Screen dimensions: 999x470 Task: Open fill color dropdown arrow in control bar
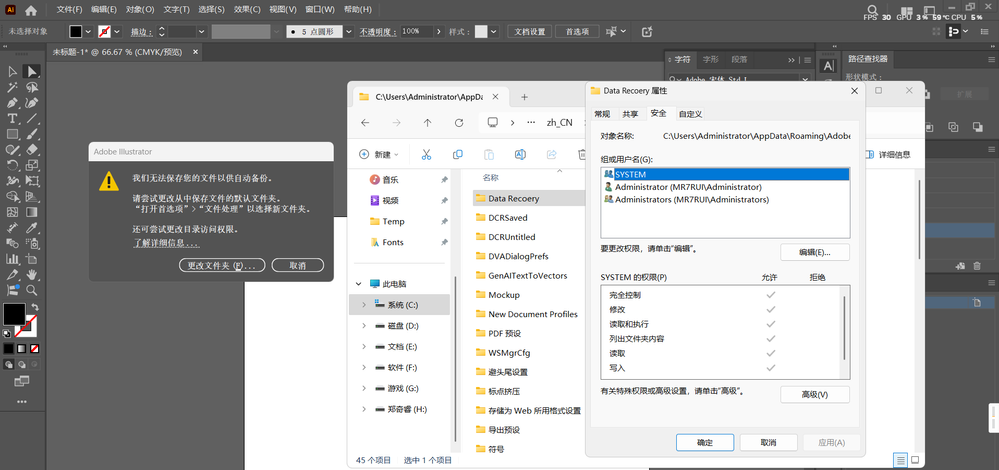coord(88,31)
